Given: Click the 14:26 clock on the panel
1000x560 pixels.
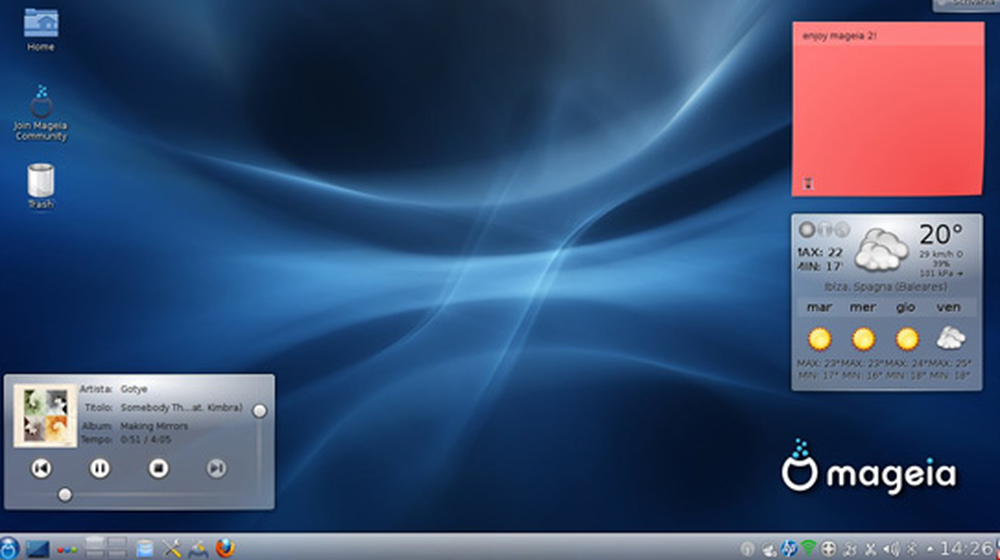Looking at the screenshot, I should pyautogui.click(x=966, y=548).
